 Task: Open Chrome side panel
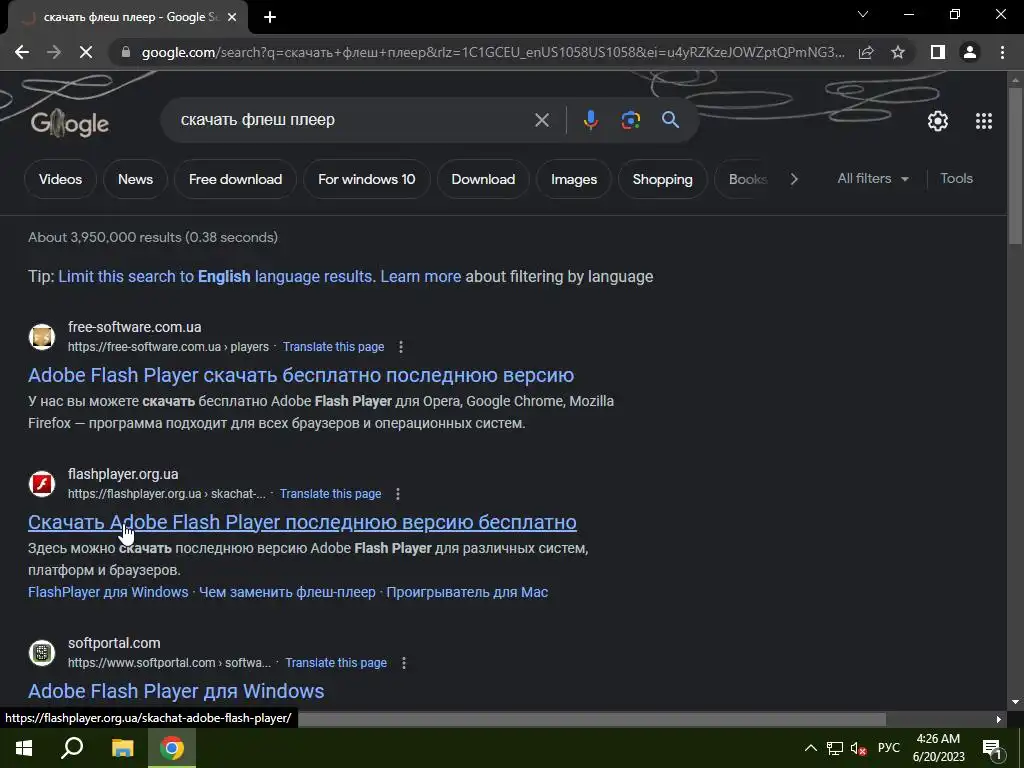(937, 52)
